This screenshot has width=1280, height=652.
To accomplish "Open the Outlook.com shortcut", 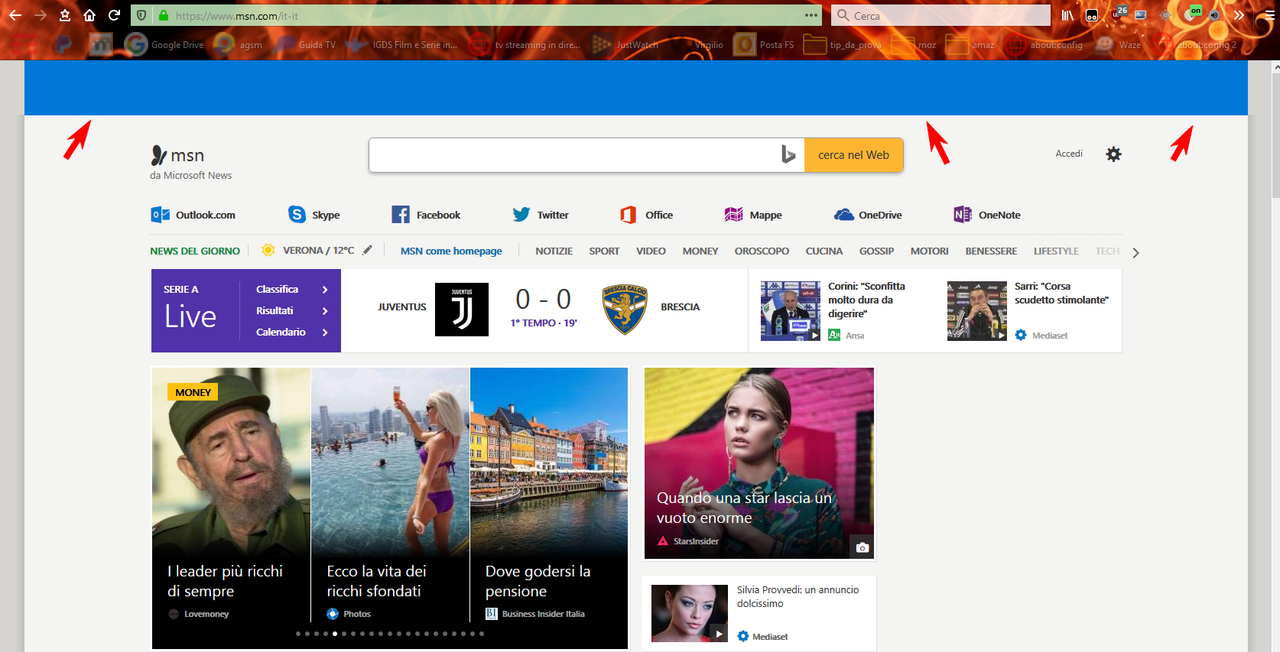I will (193, 215).
